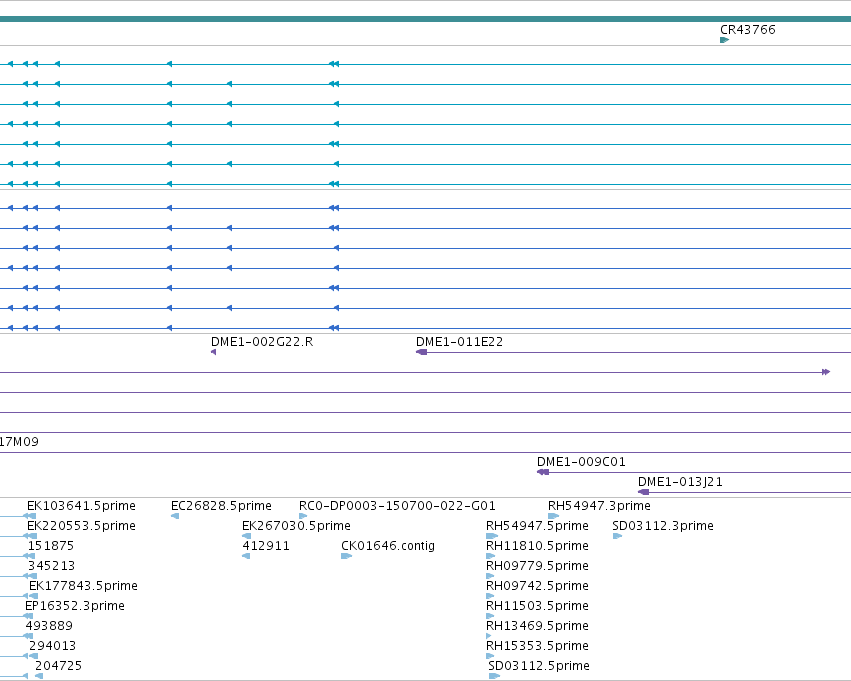Select the EK103641.5prime EST label
This screenshot has width=851, height=681.
tap(81, 506)
